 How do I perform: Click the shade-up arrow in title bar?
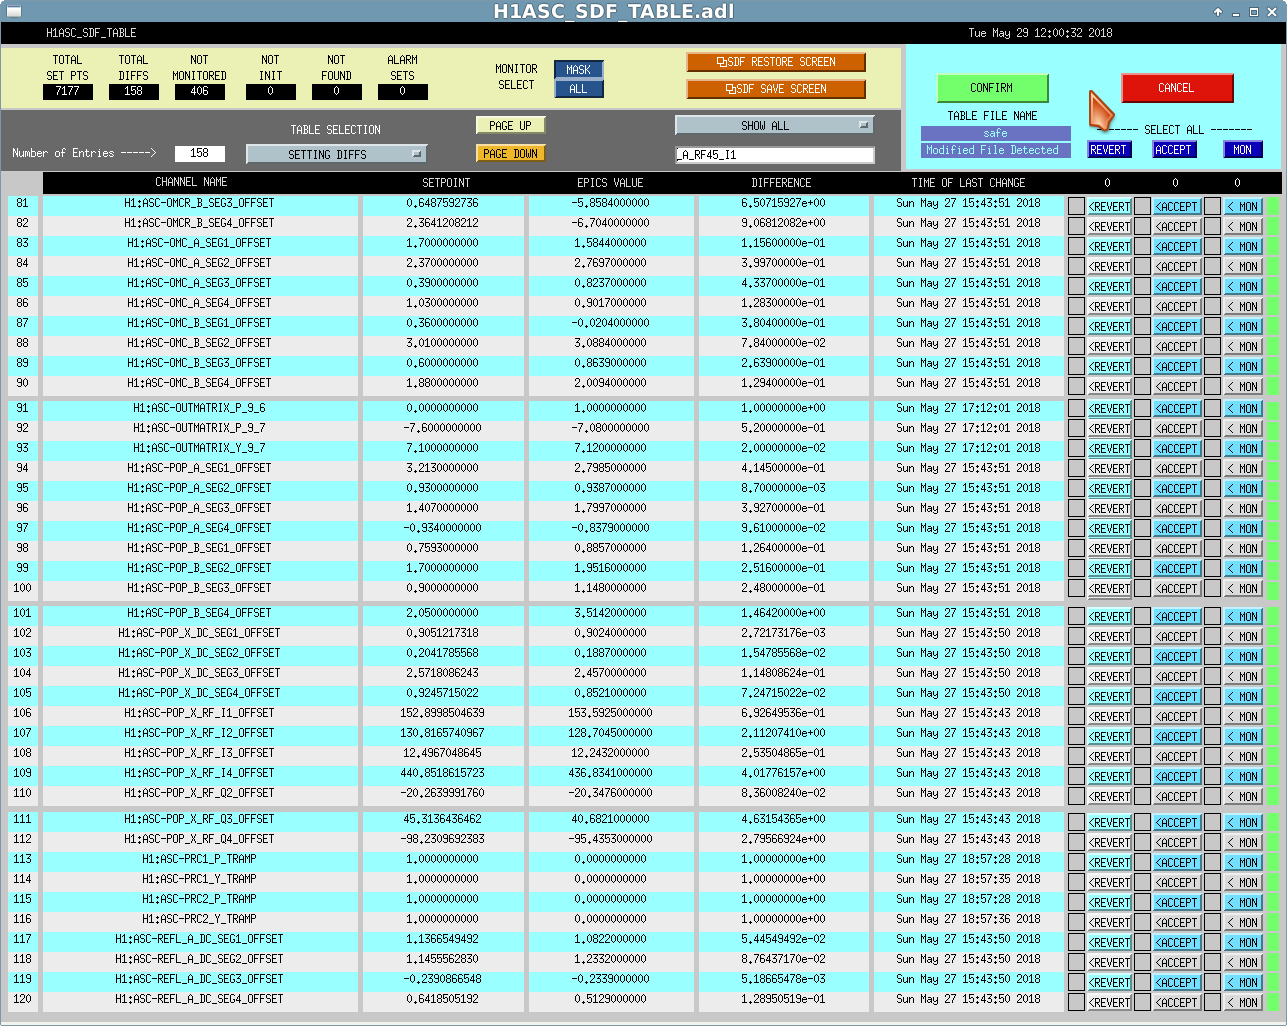pos(1217,12)
